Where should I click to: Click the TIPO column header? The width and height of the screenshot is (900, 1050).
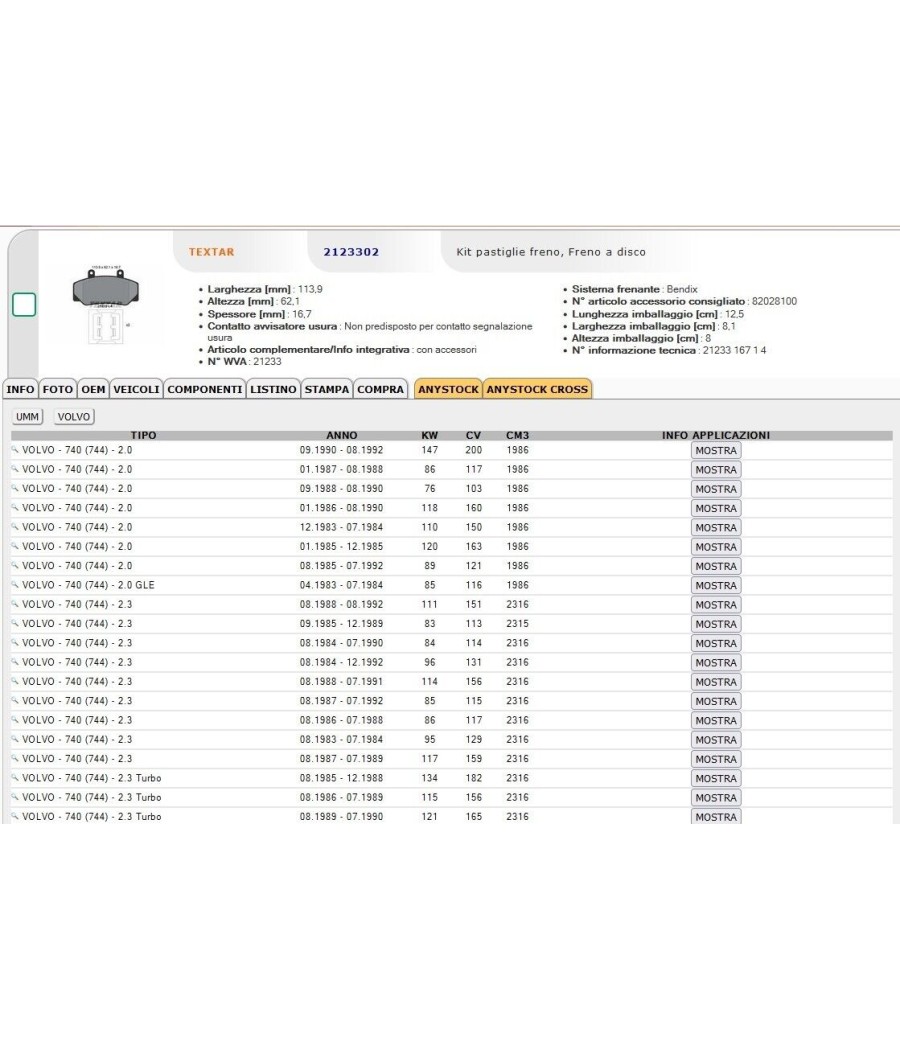pyautogui.click(x=143, y=435)
